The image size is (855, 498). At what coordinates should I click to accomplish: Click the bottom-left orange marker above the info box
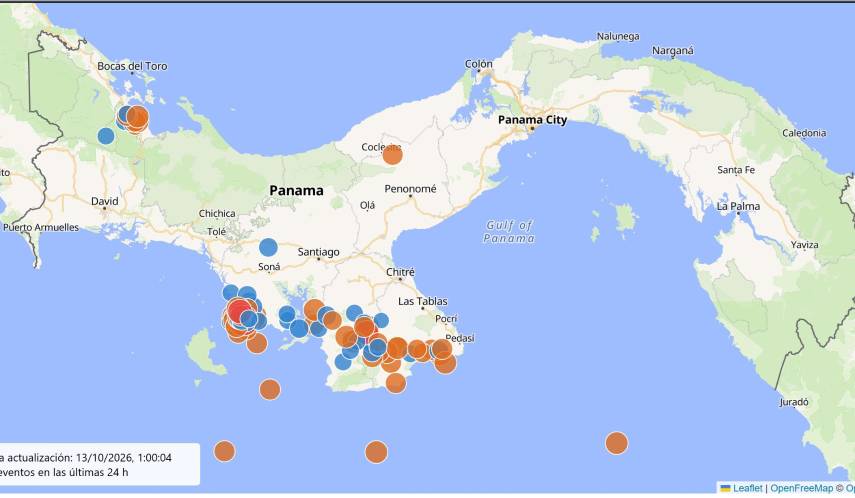coord(224,451)
